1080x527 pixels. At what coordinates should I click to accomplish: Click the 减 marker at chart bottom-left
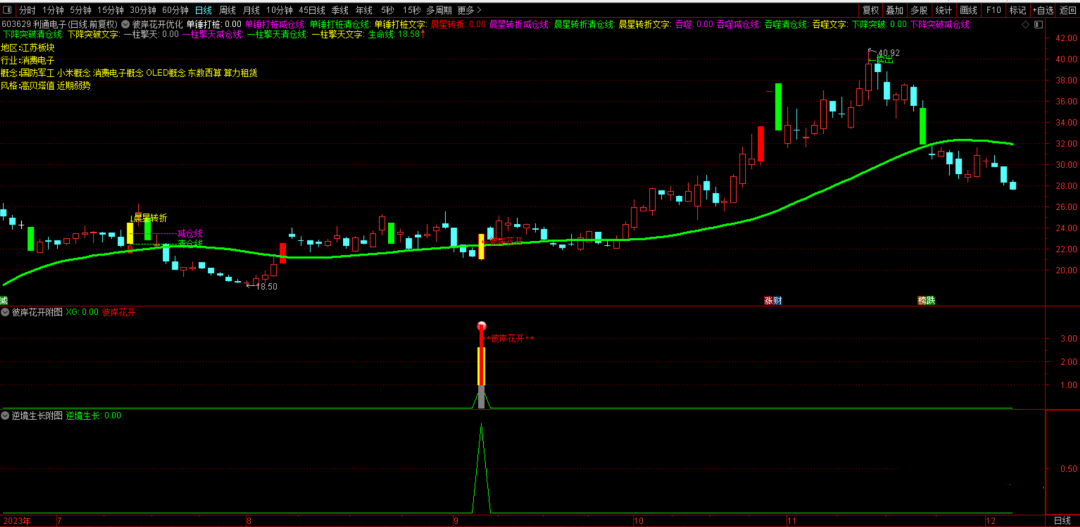pos(4,300)
